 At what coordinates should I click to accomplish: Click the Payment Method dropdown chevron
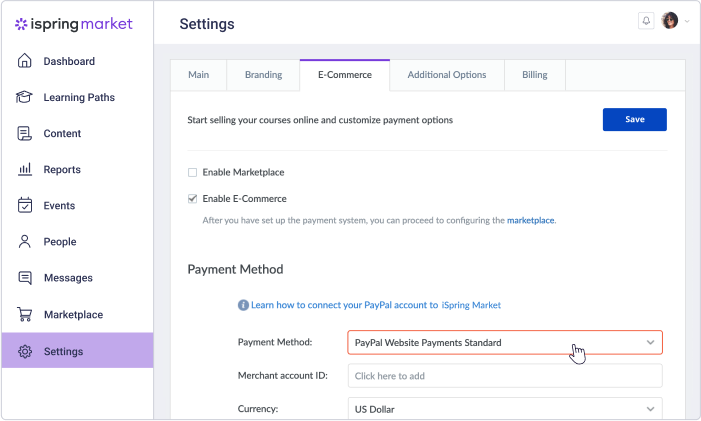tap(650, 343)
